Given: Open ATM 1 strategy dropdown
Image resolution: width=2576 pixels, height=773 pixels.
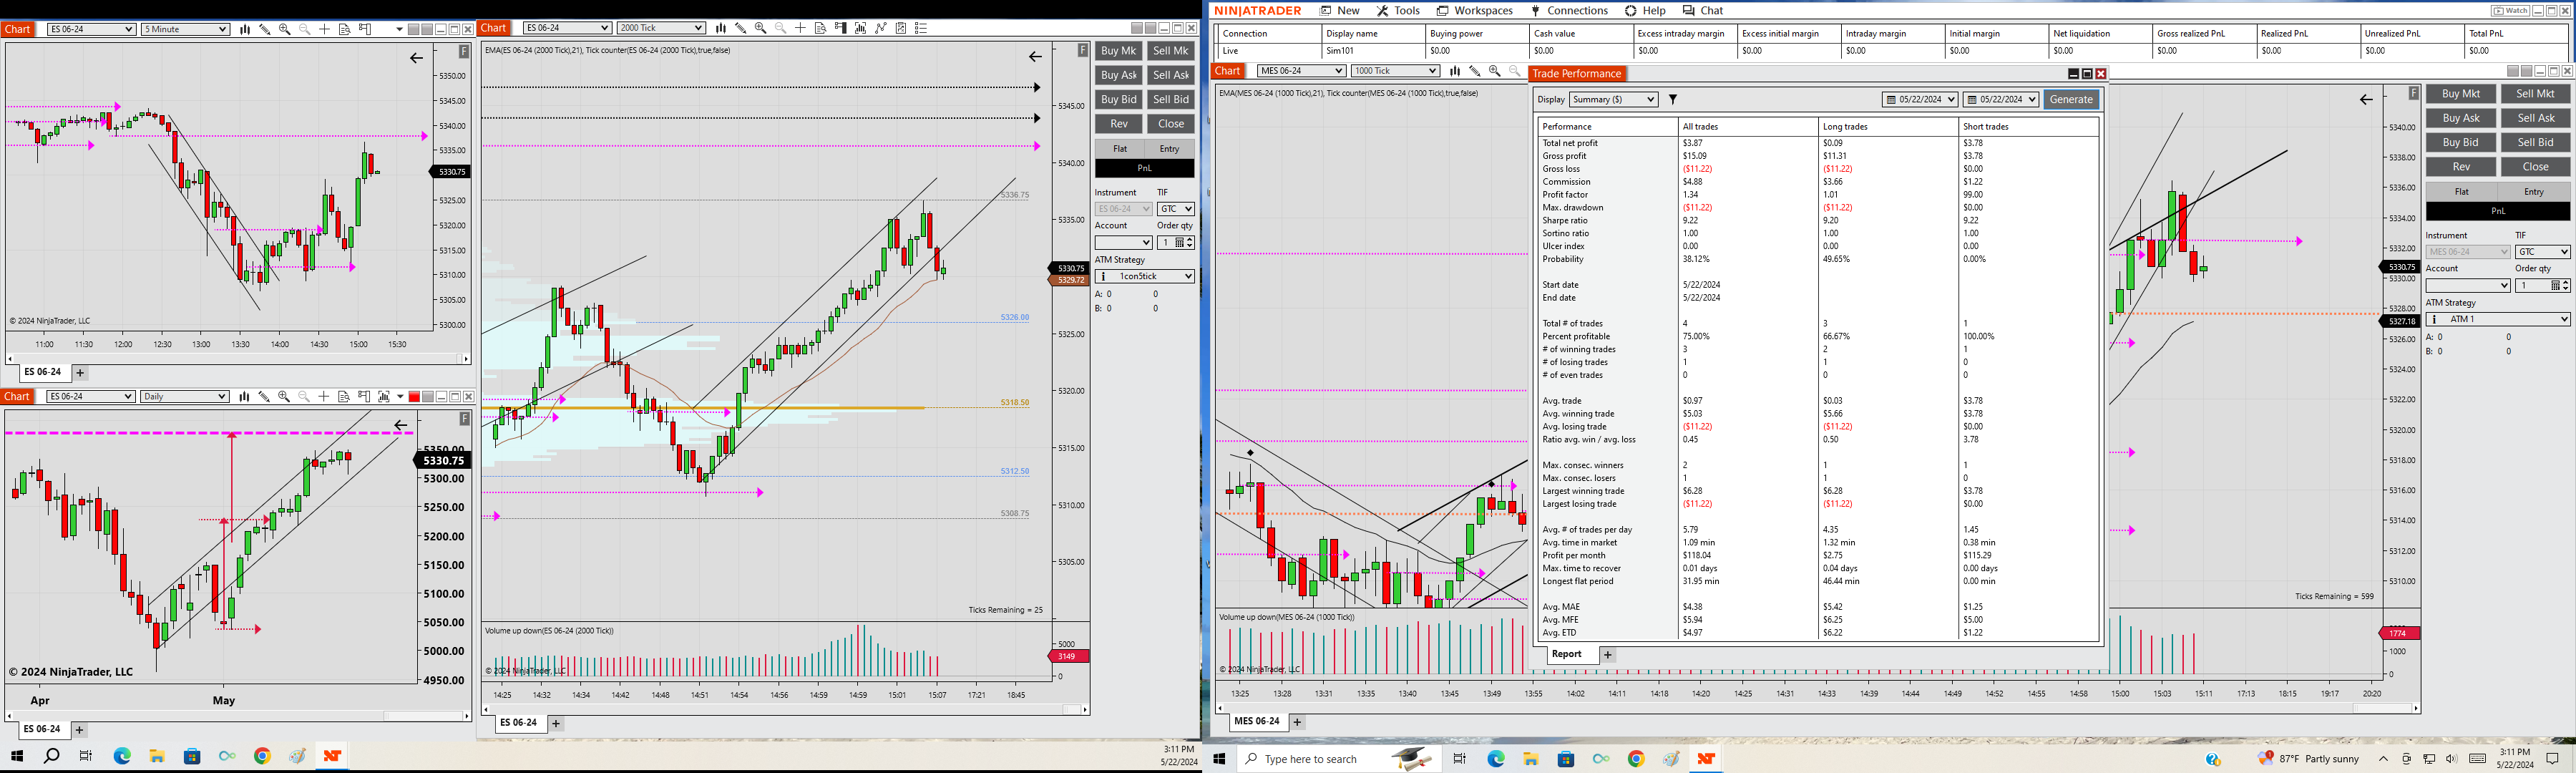Looking at the screenshot, I should (2498, 319).
